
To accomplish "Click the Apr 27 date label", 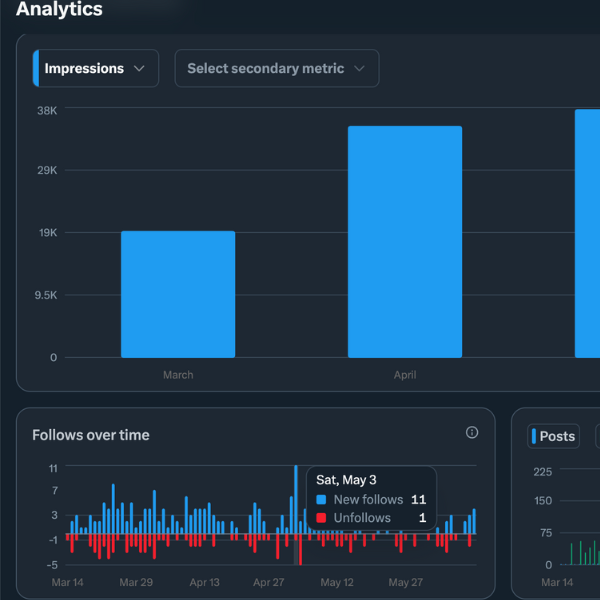I will 269,582.
